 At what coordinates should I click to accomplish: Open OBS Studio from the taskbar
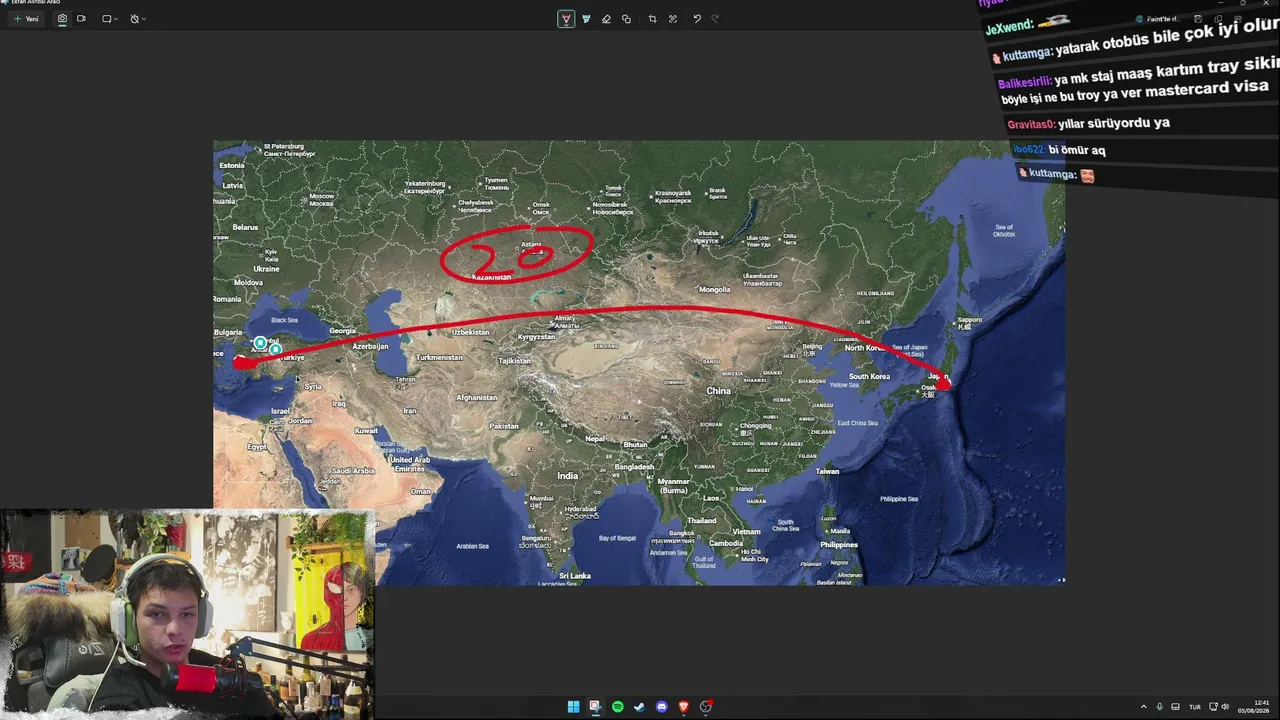click(706, 707)
